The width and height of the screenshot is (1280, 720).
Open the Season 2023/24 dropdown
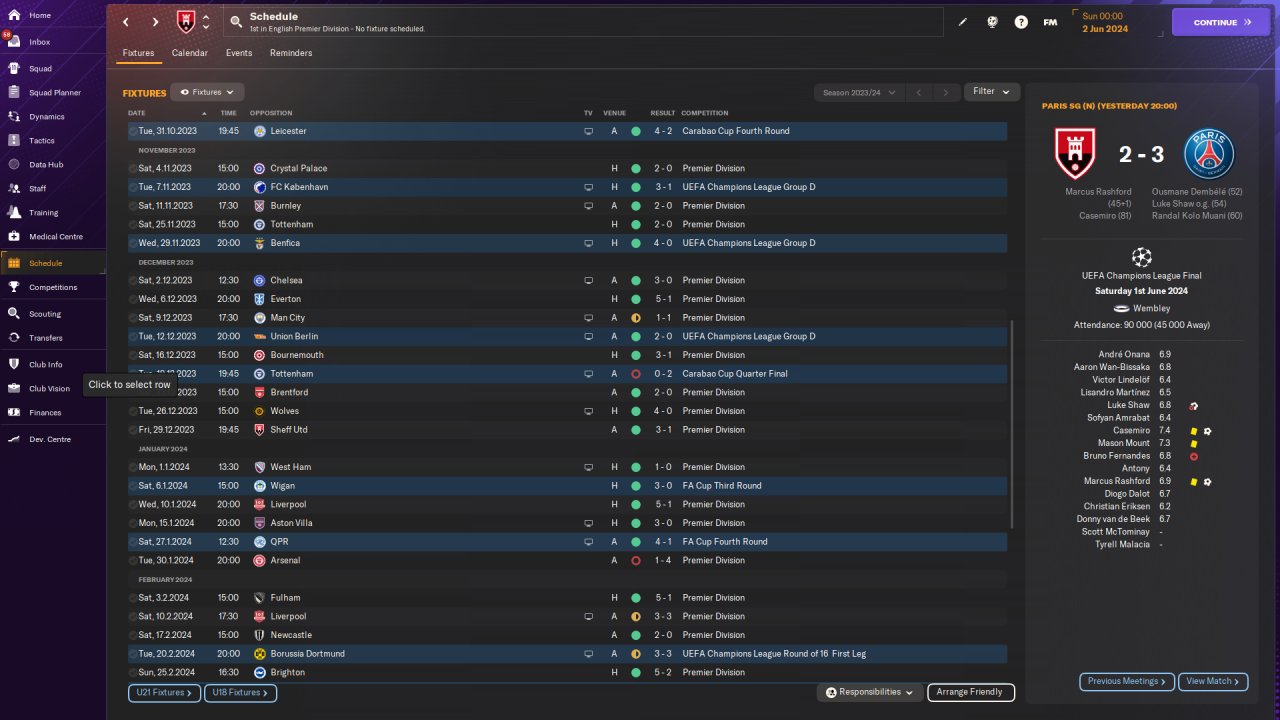[858, 93]
